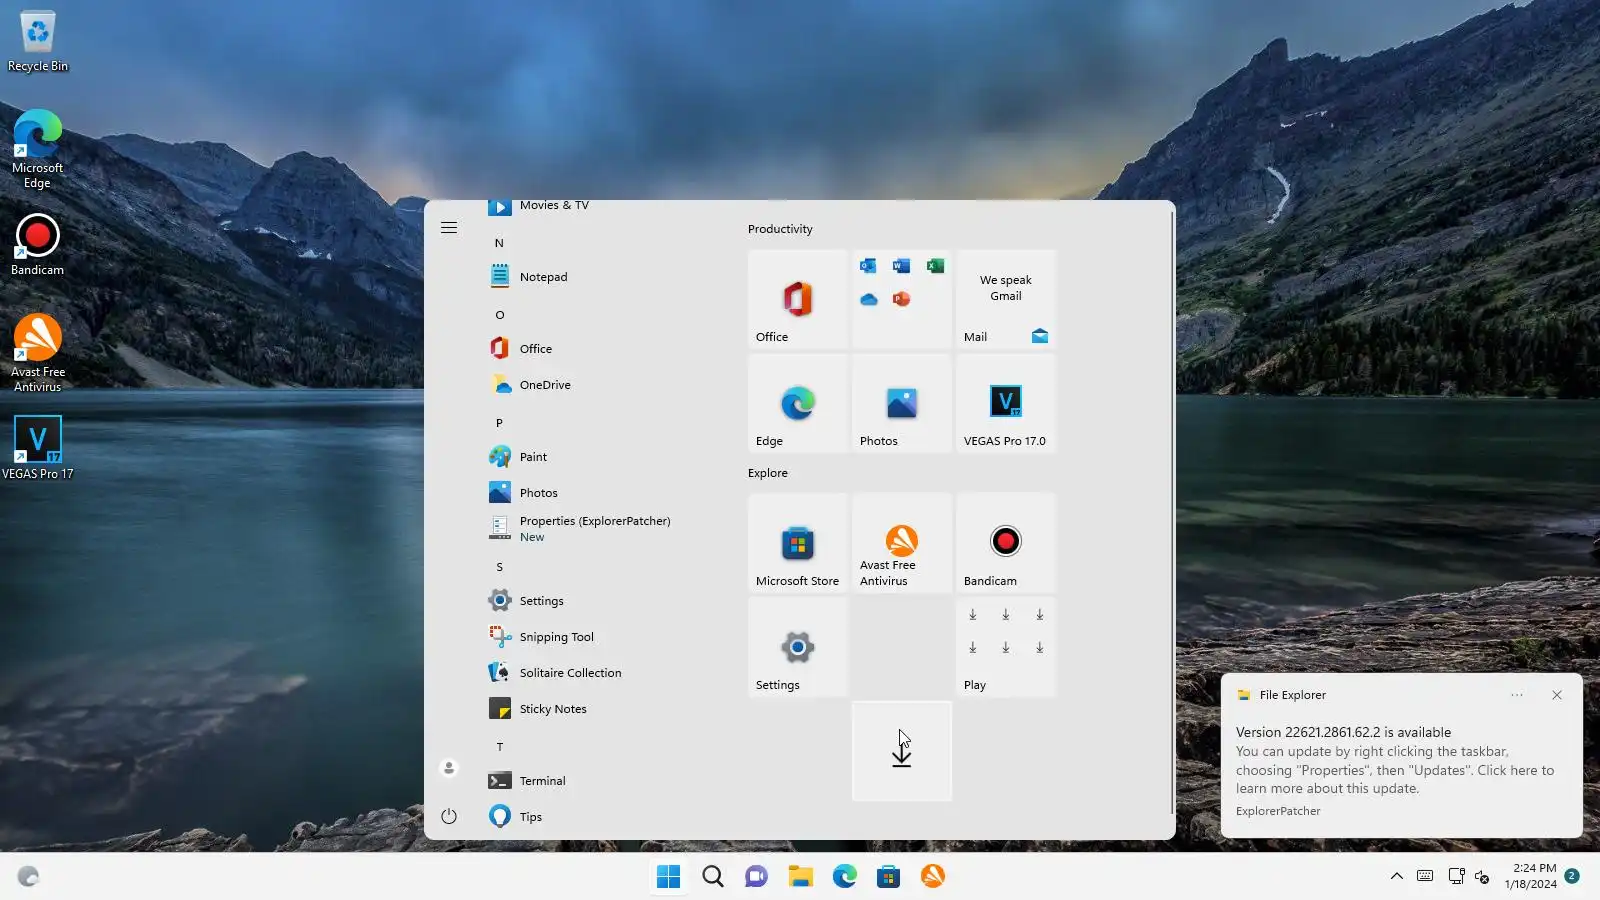Click the letter P header in app list
The height and width of the screenshot is (900, 1600).
point(499,423)
